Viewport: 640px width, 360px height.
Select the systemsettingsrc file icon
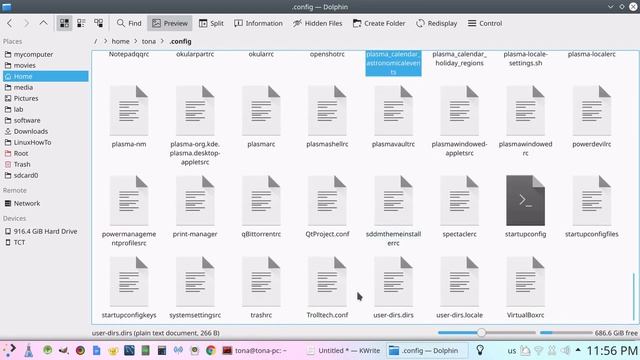pyautogui.click(x=195, y=282)
